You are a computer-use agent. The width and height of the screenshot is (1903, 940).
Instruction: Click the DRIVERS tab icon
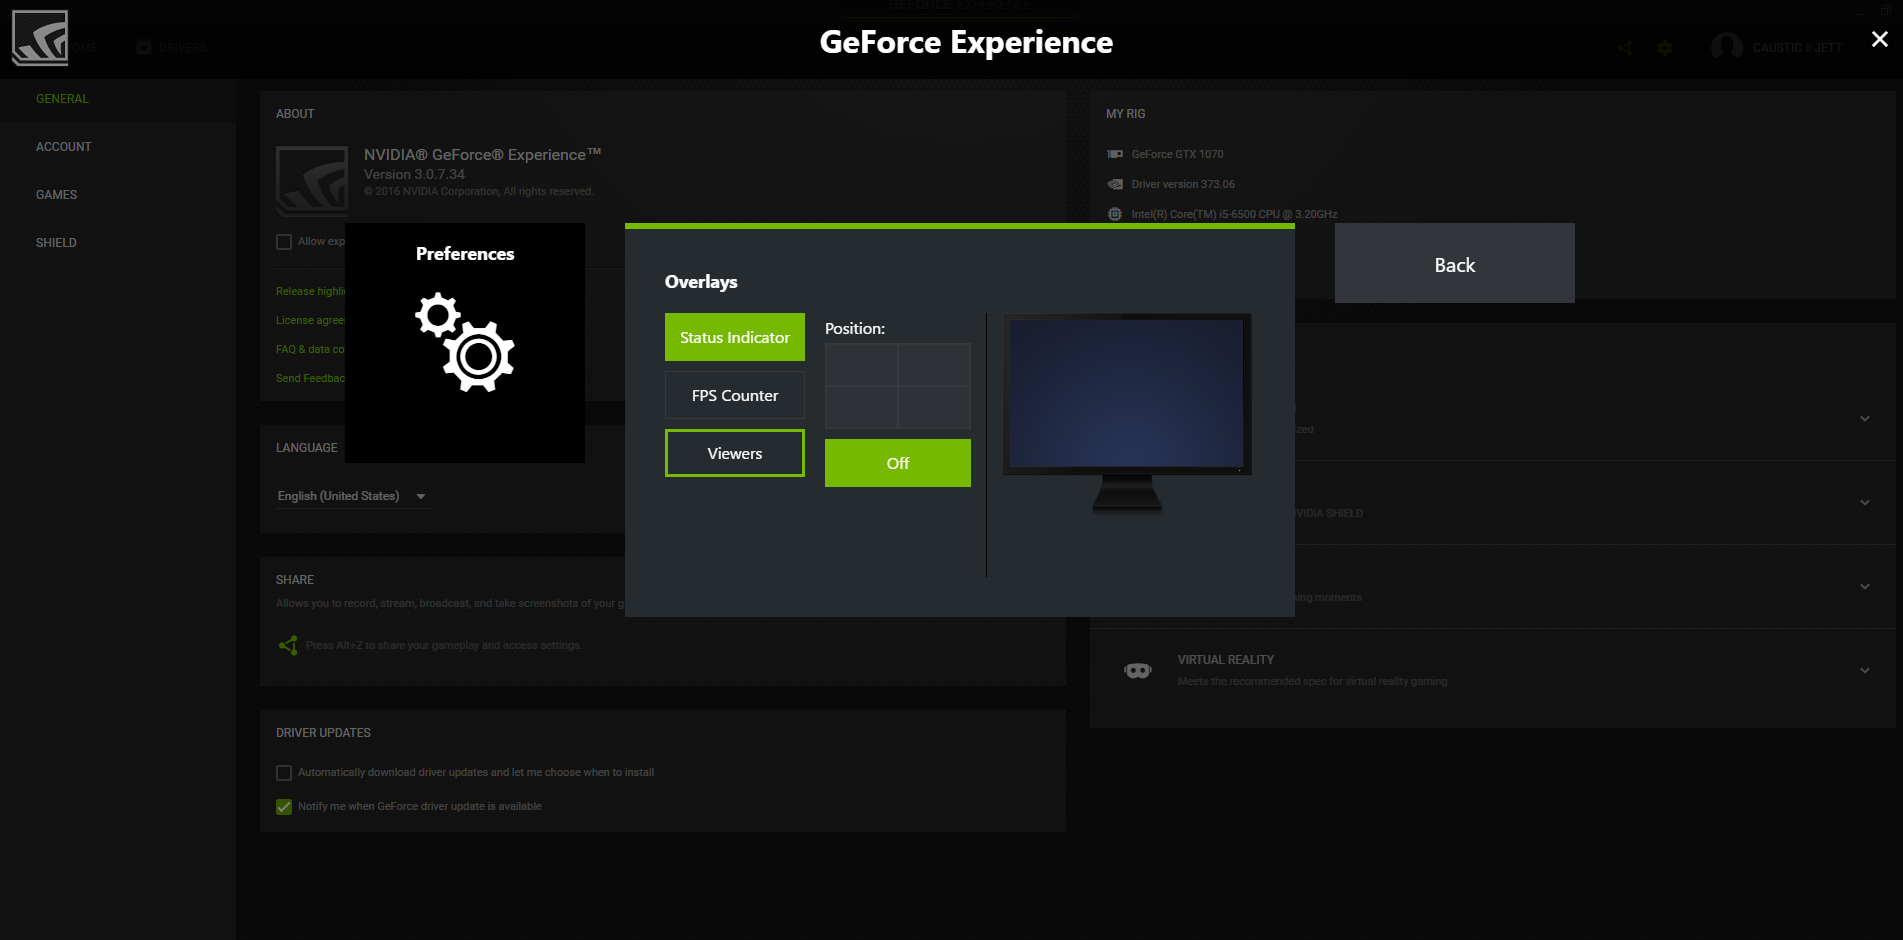(x=144, y=47)
